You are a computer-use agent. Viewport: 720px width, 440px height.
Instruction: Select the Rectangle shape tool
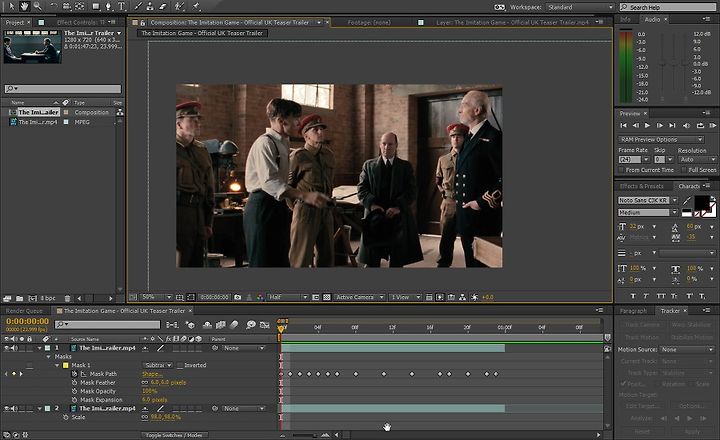coord(96,6)
